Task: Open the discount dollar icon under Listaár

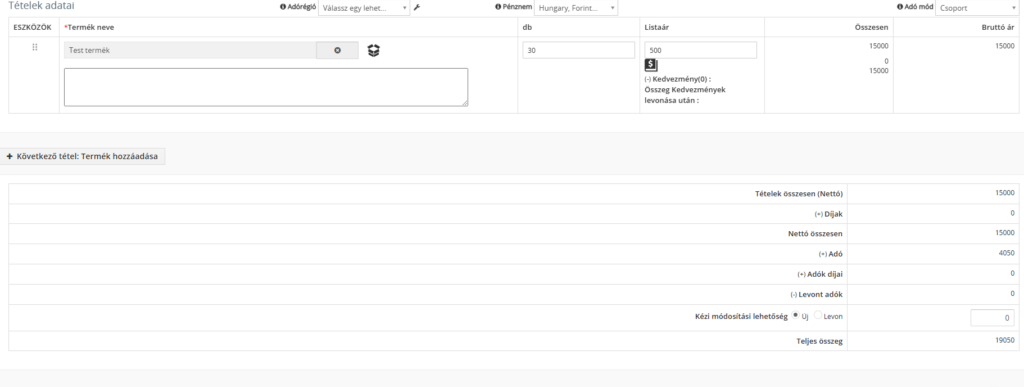Action: click(x=651, y=65)
